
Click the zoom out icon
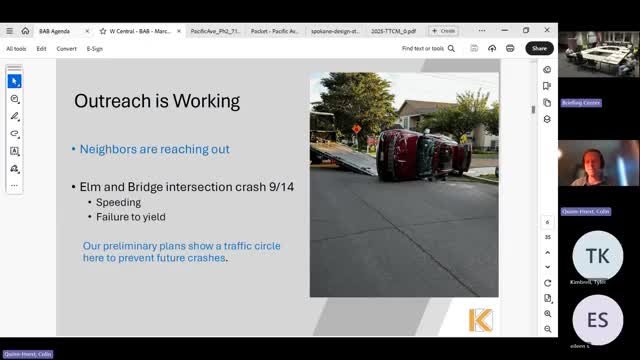tap(548, 329)
